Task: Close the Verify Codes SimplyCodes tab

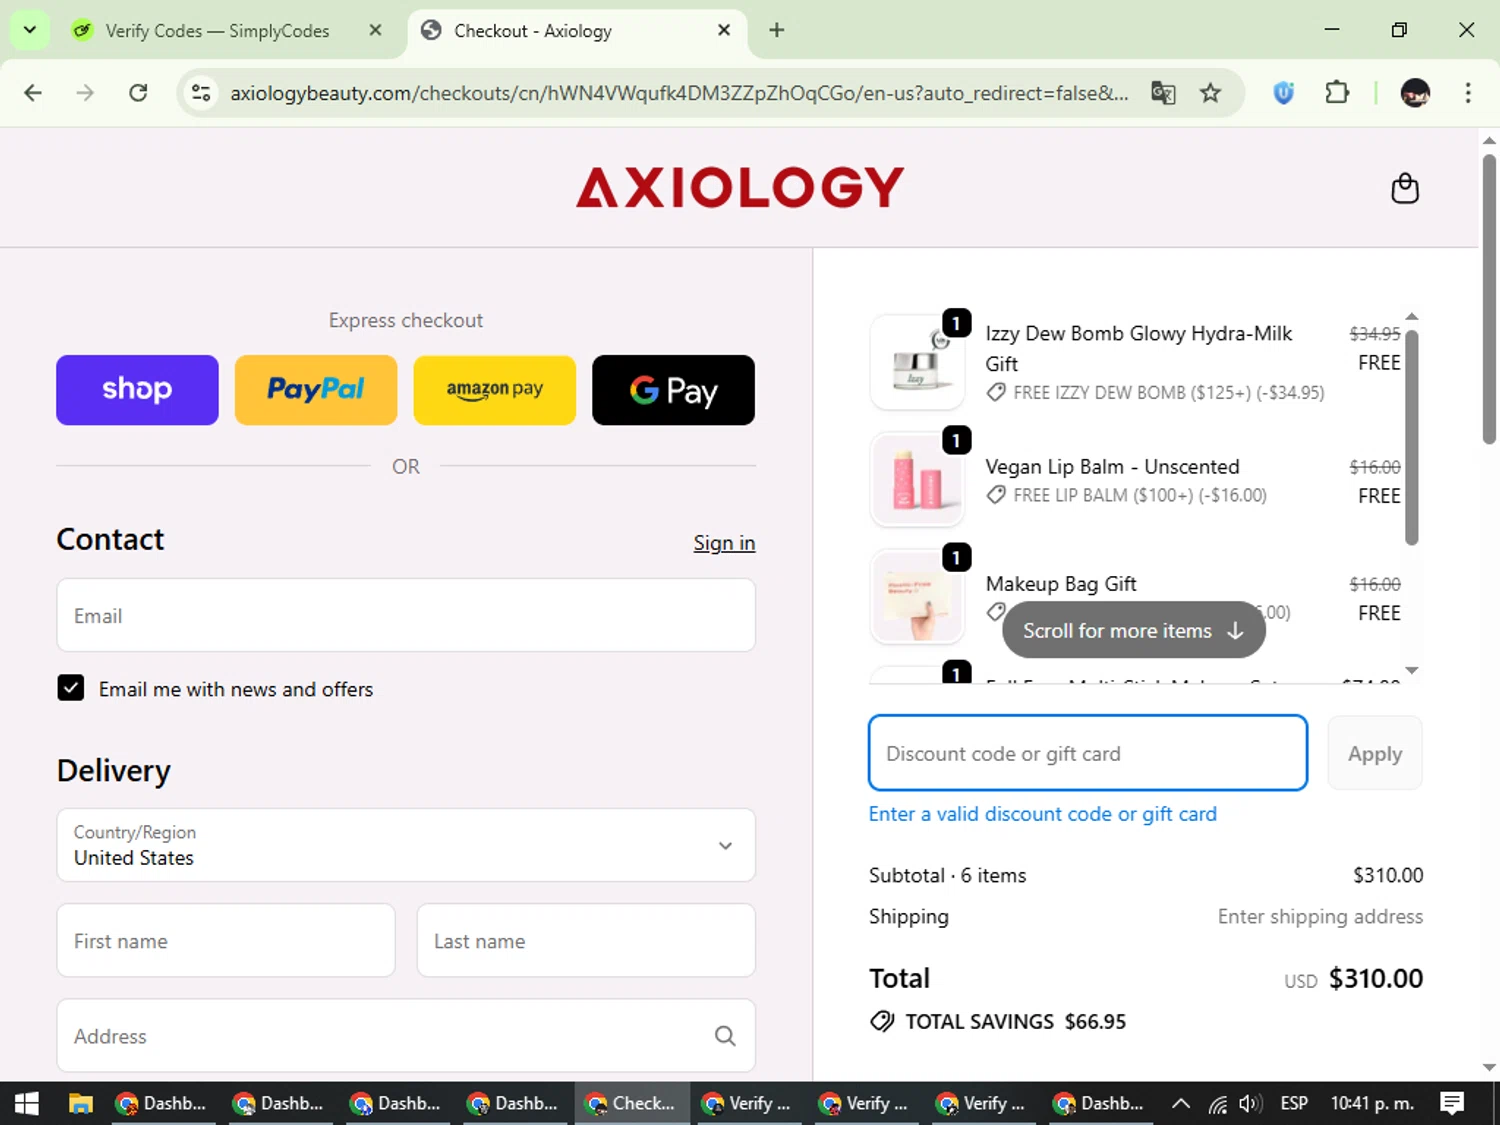Action: pos(375,30)
